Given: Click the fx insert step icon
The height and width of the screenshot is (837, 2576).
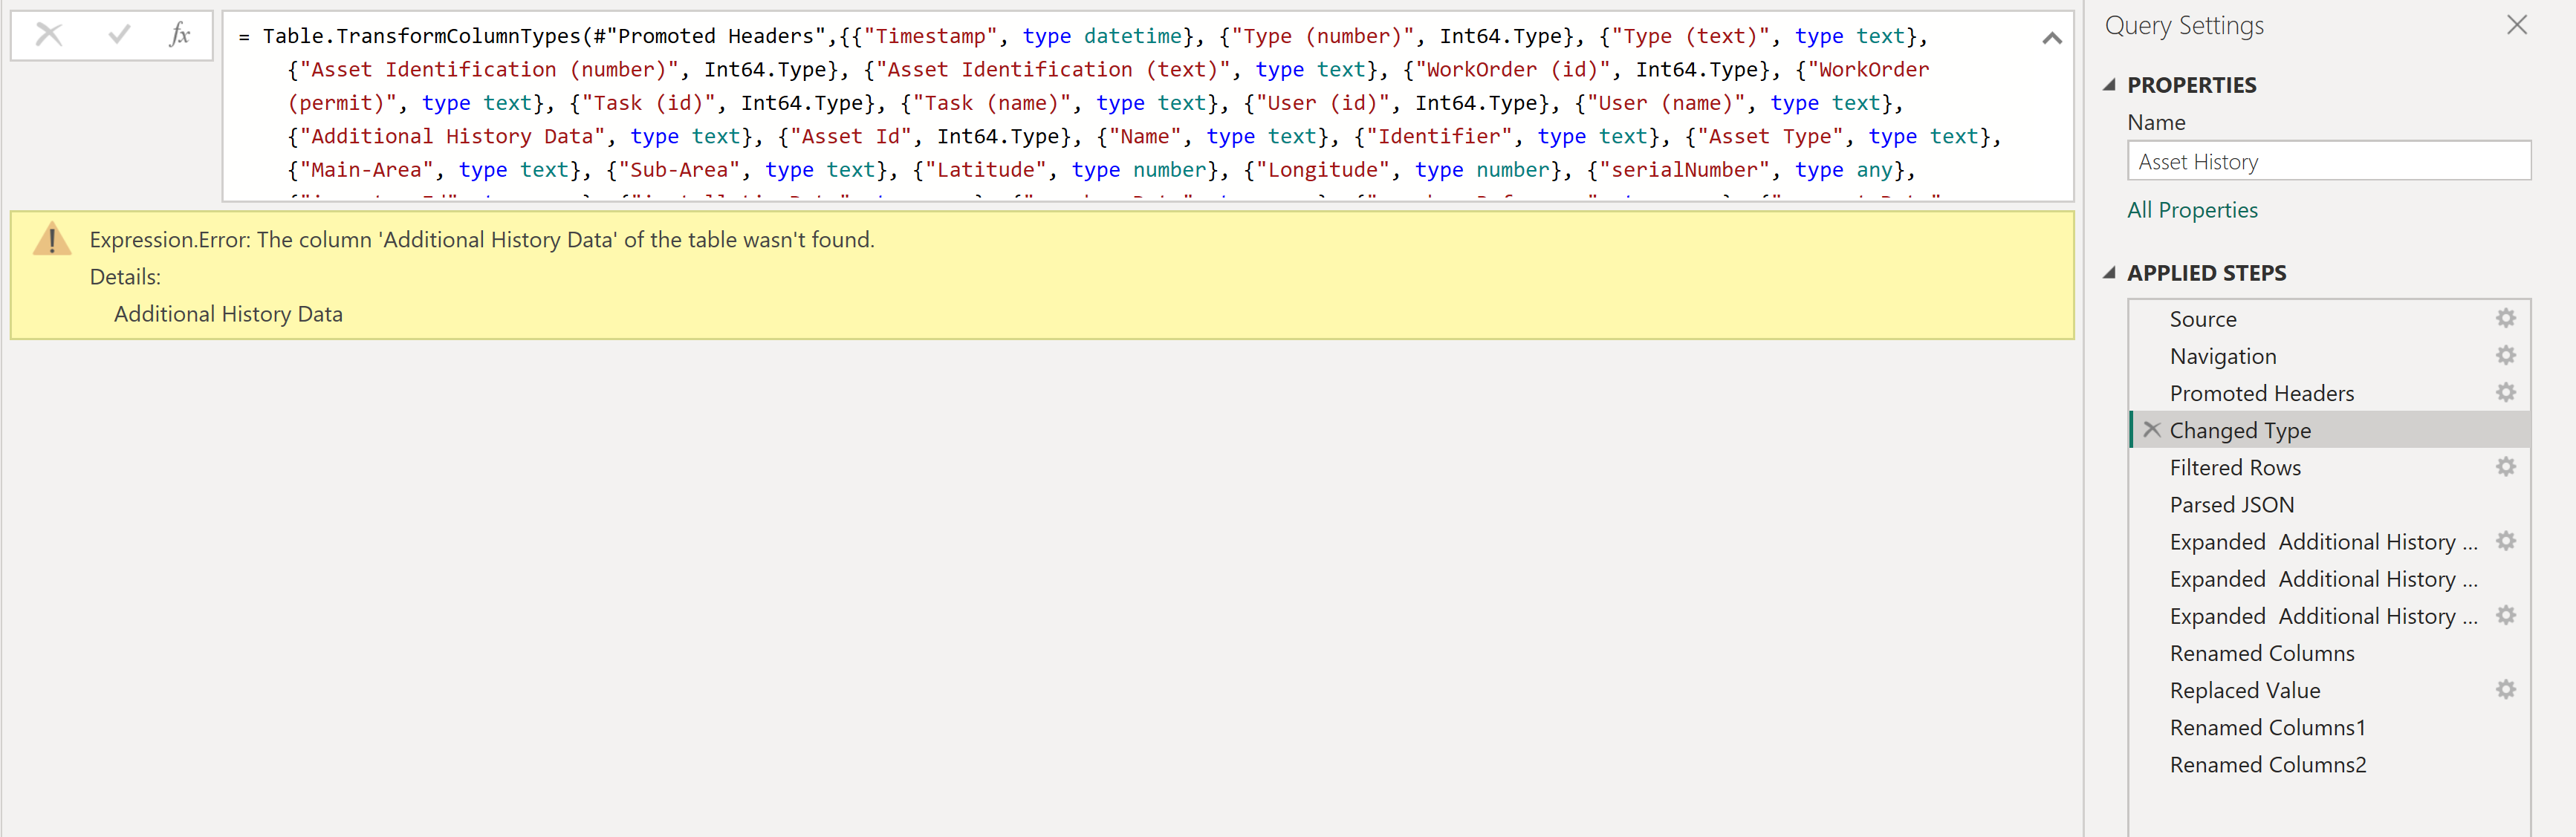Looking at the screenshot, I should pos(179,35).
